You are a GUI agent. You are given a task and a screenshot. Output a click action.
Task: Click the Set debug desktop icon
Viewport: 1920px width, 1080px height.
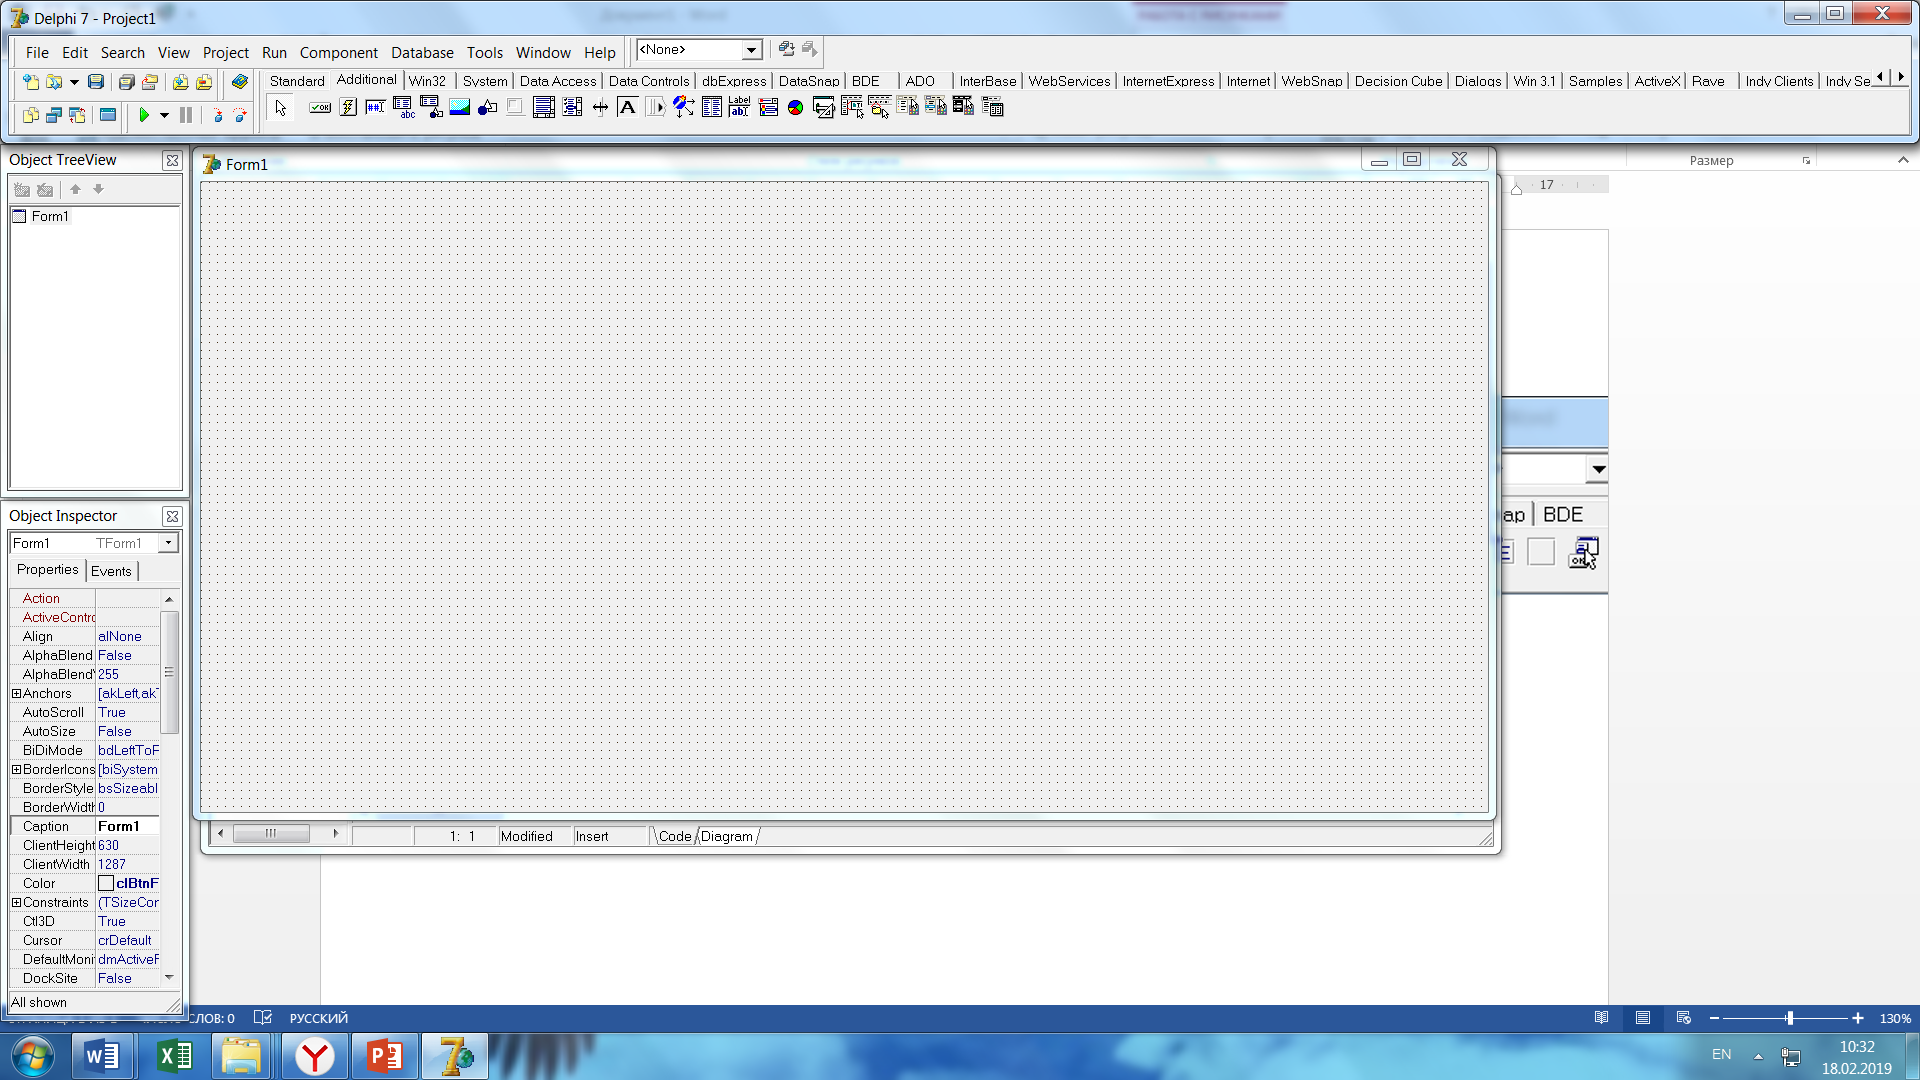point(810,49)
